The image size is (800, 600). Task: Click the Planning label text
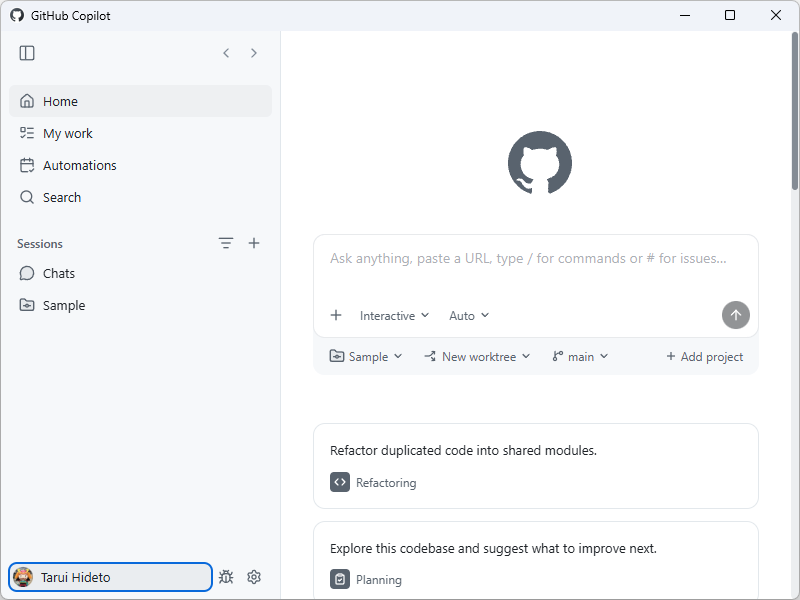pyautogui.click(x=379, y=580)
